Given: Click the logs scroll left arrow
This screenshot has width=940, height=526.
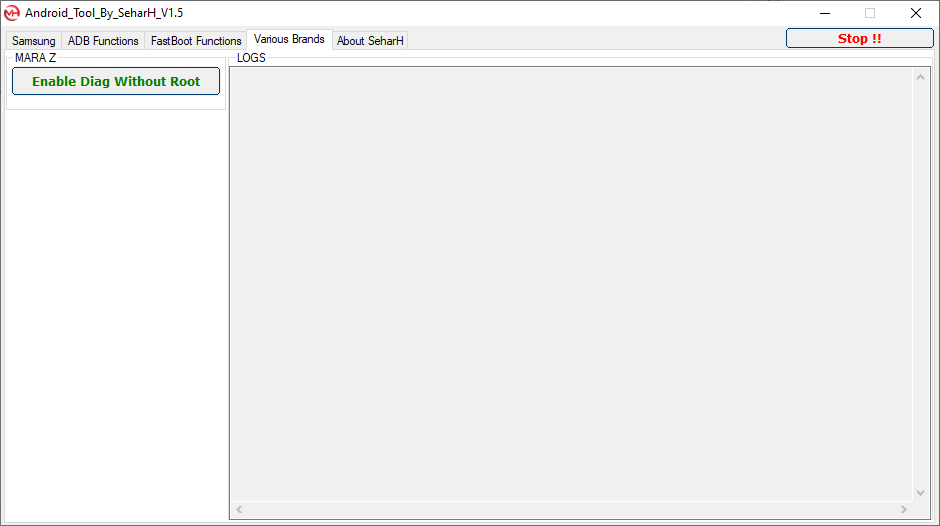Looking at the screenshot, I should click(239, 509).
